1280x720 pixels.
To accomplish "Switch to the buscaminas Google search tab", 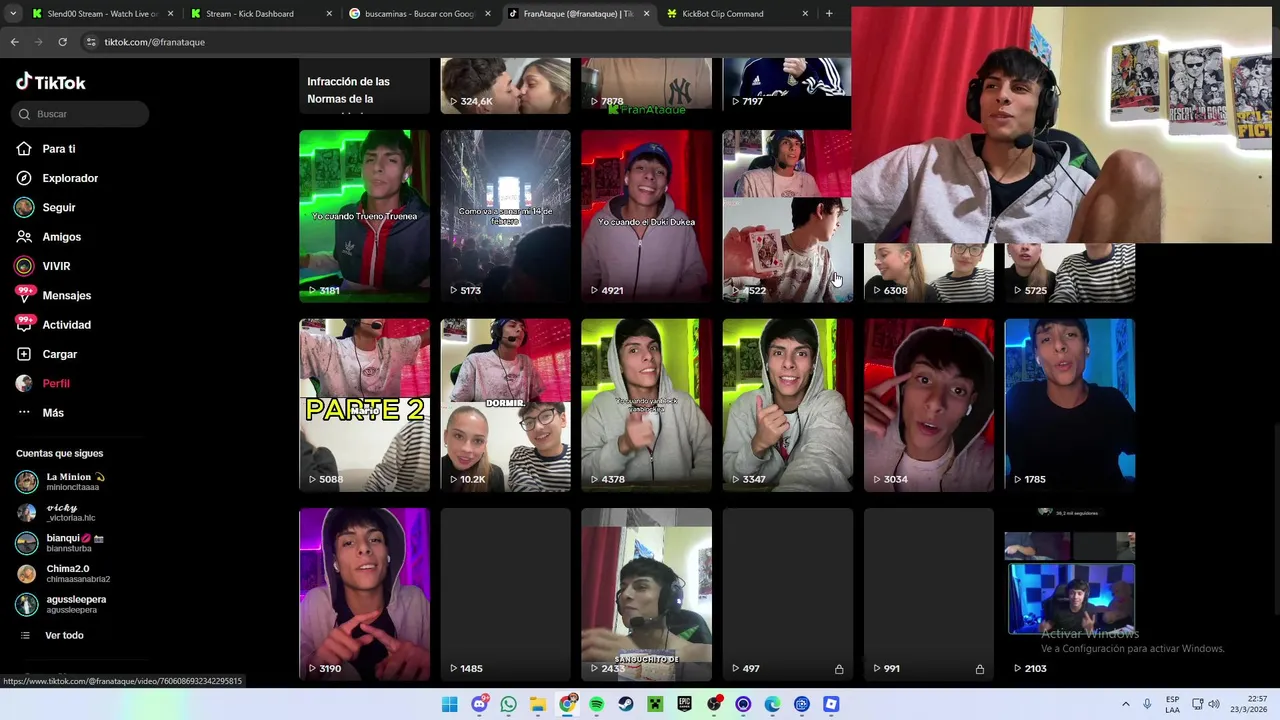I will [x=420, y=14].
